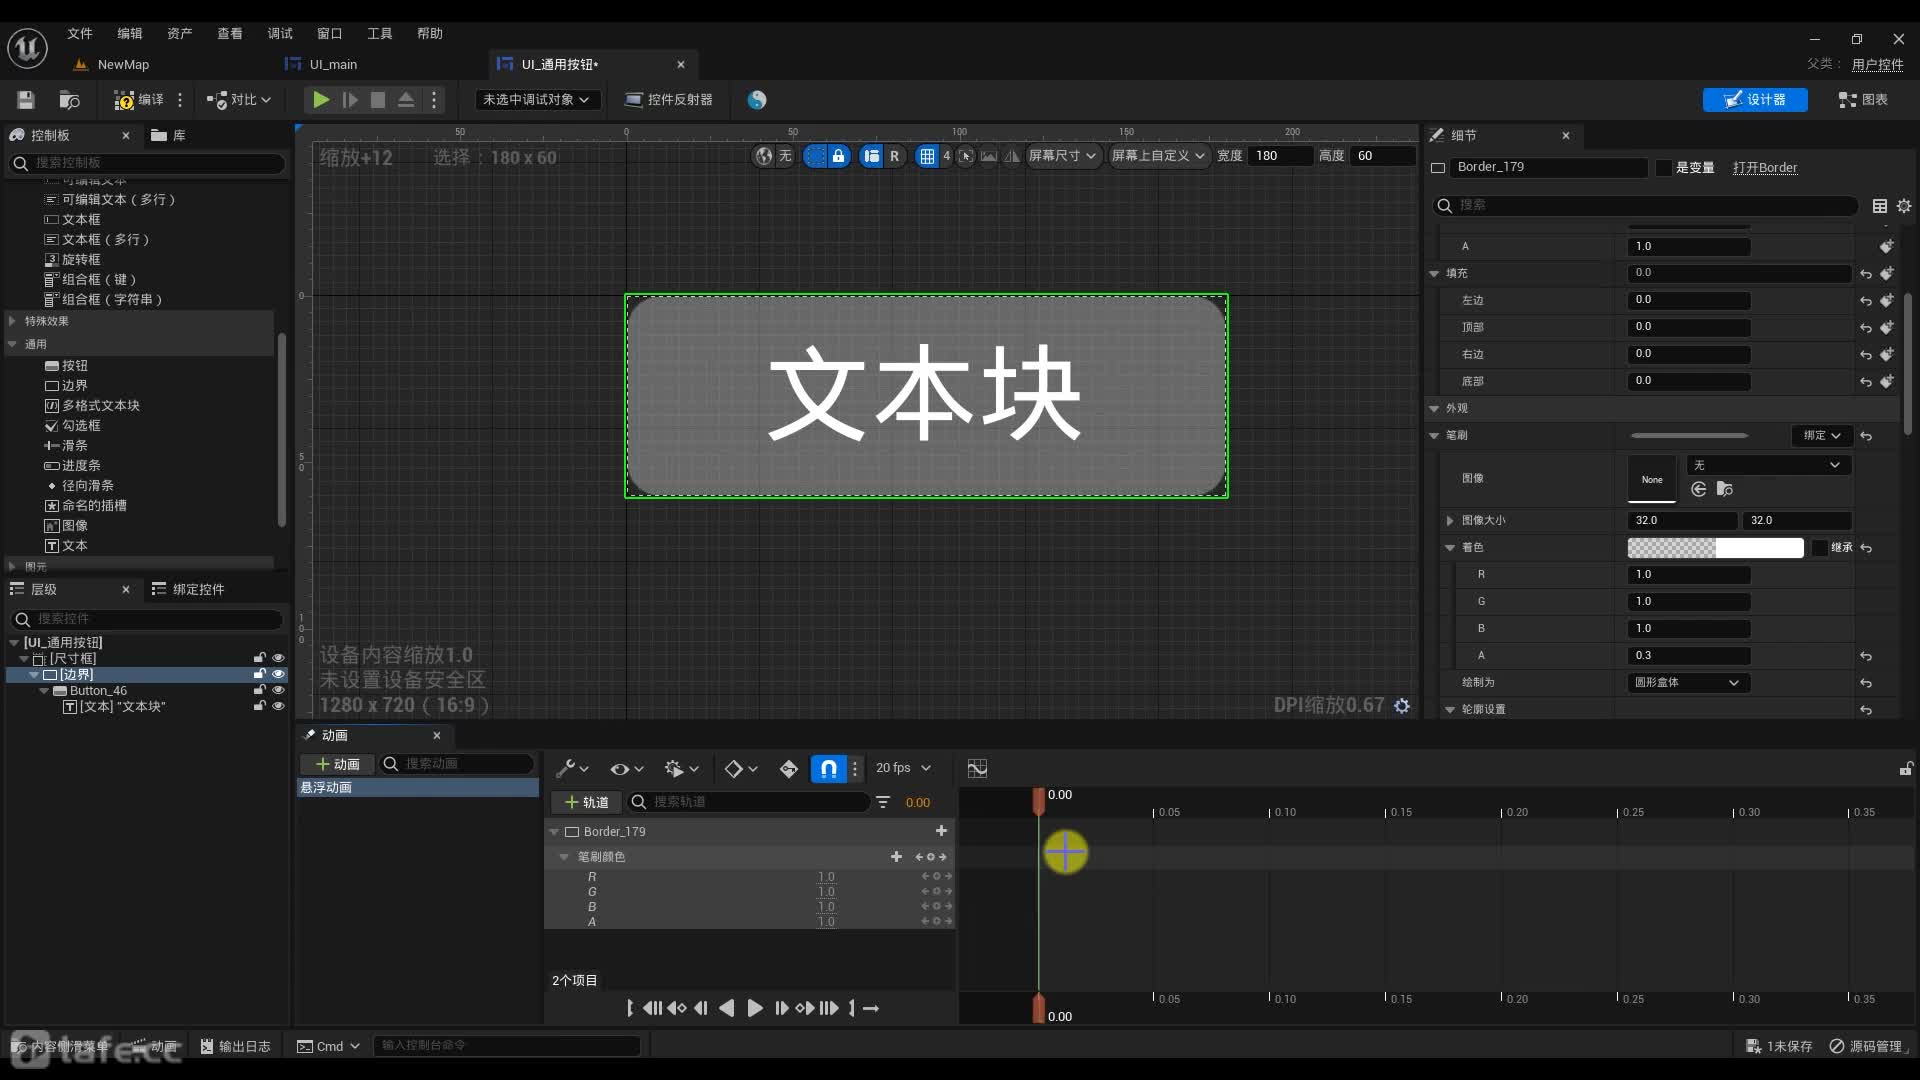Toggle dashed outline display in designer
This screenshot has height=1080, width=1920.
pyautogui.click(x=815, y=155)
